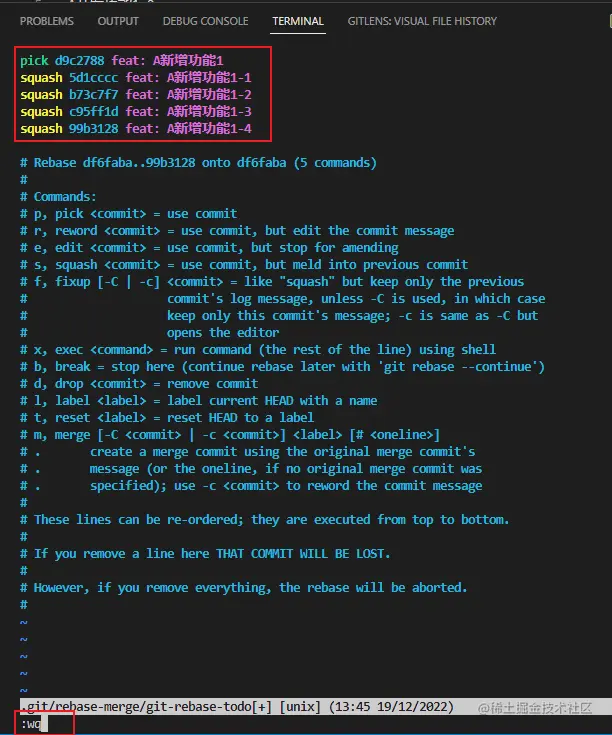The height and width of the screenshot is (735, 612).
Task: Click the pick d9c2788 commit line
Action: tap(122, 60)
